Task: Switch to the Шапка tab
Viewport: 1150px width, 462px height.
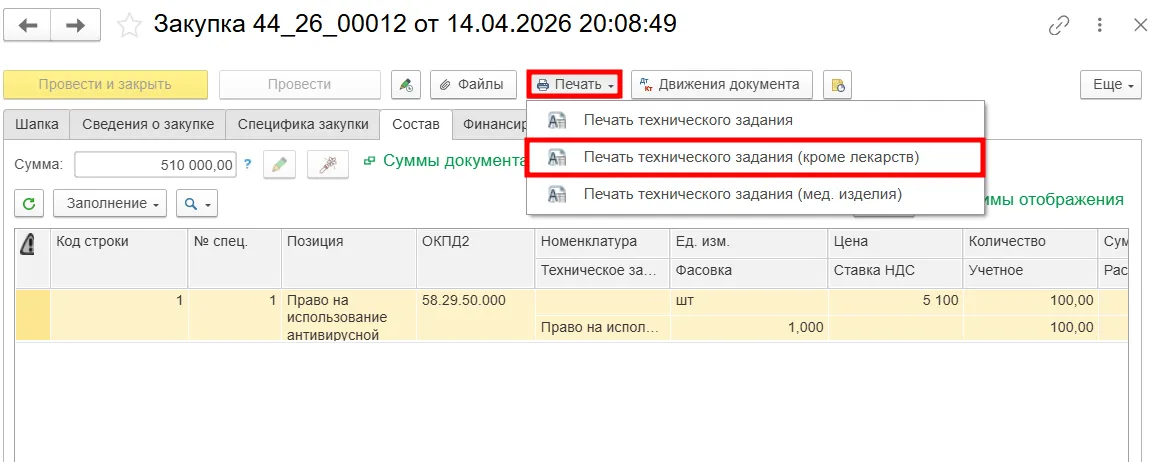Action: (x=37, y=125)
